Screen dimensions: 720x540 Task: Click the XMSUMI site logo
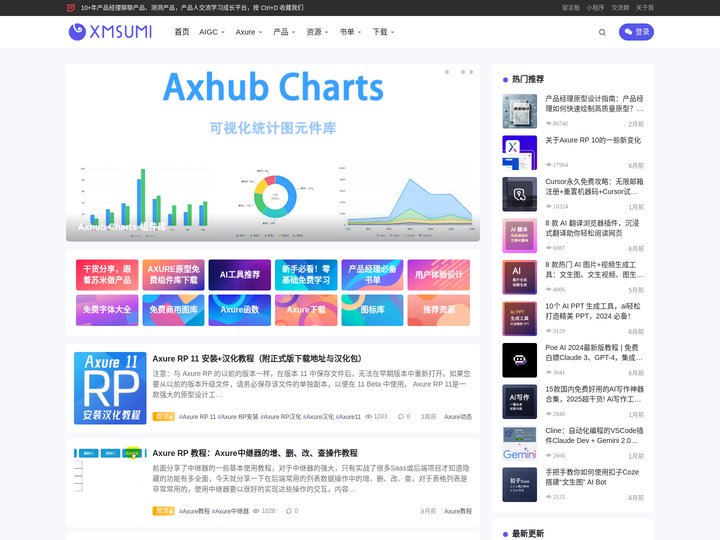coord(110,32)
